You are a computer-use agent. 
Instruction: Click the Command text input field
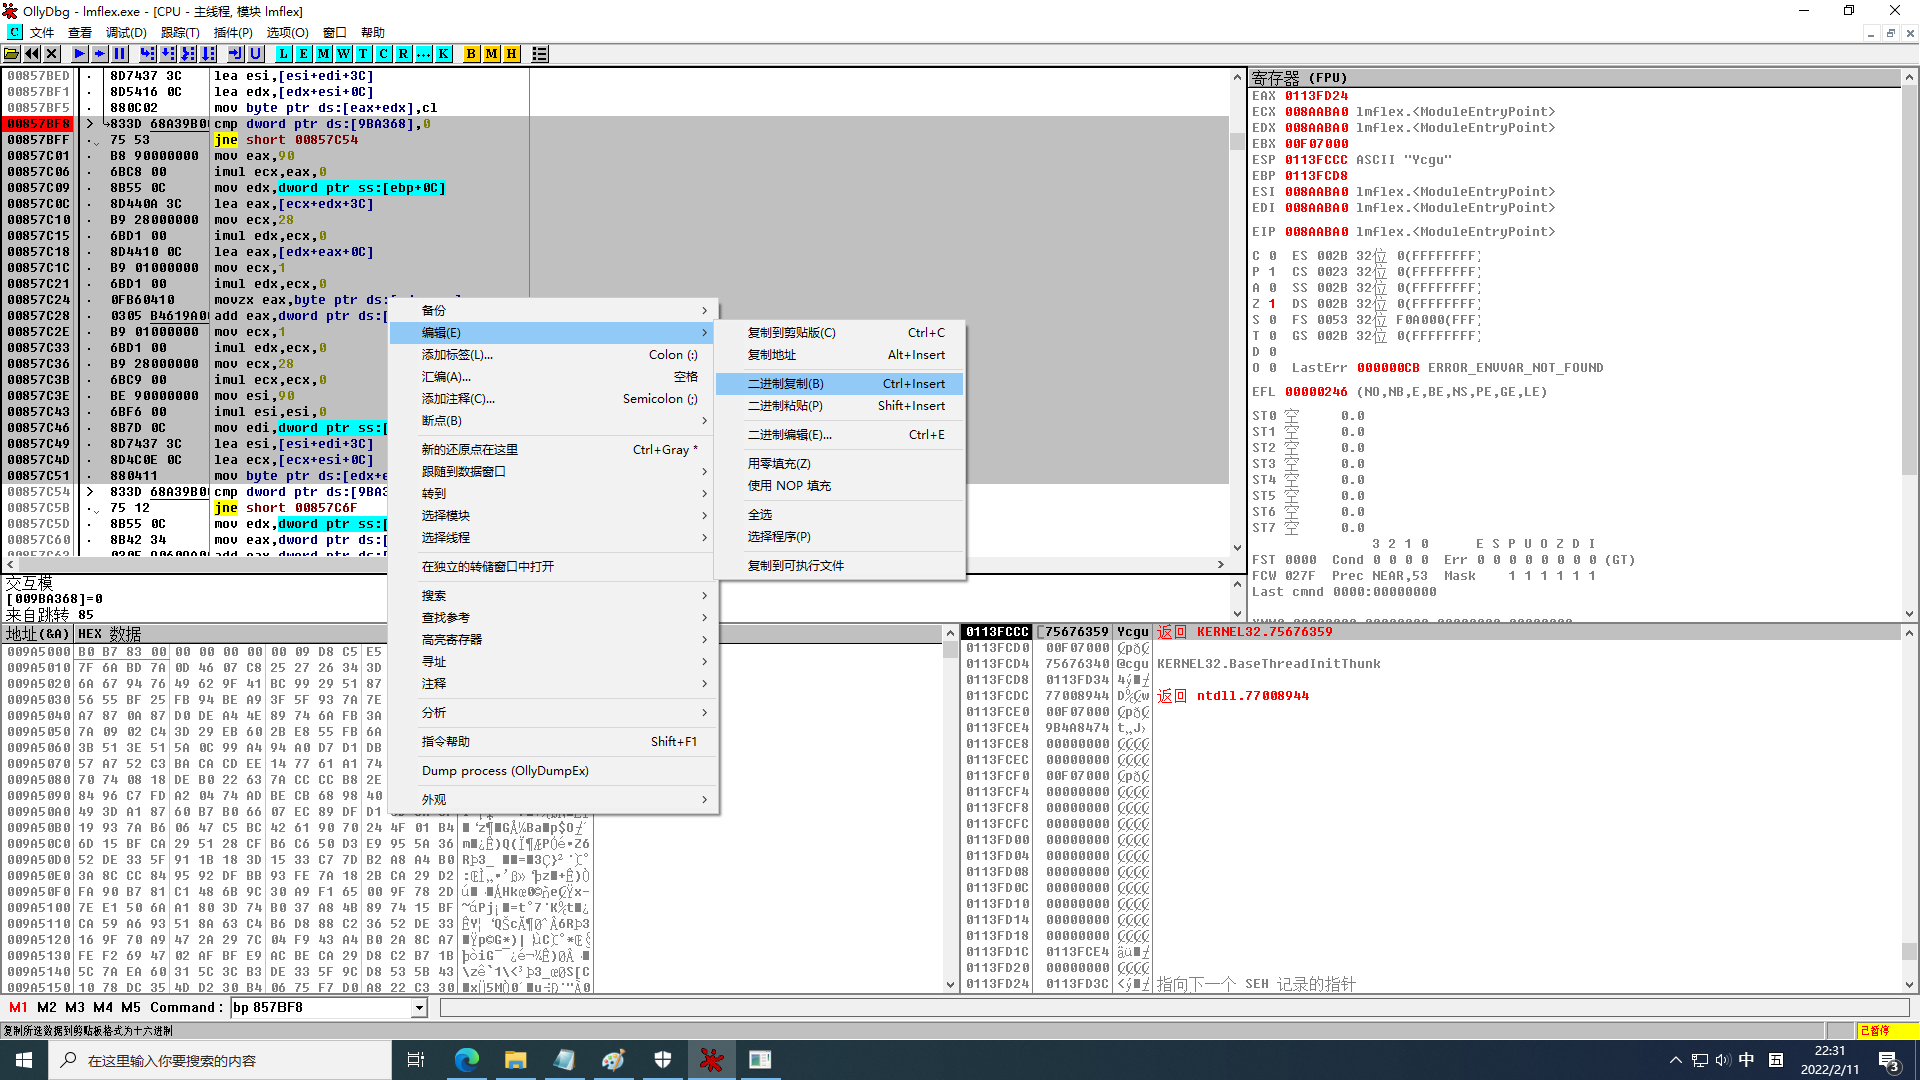320,1008
